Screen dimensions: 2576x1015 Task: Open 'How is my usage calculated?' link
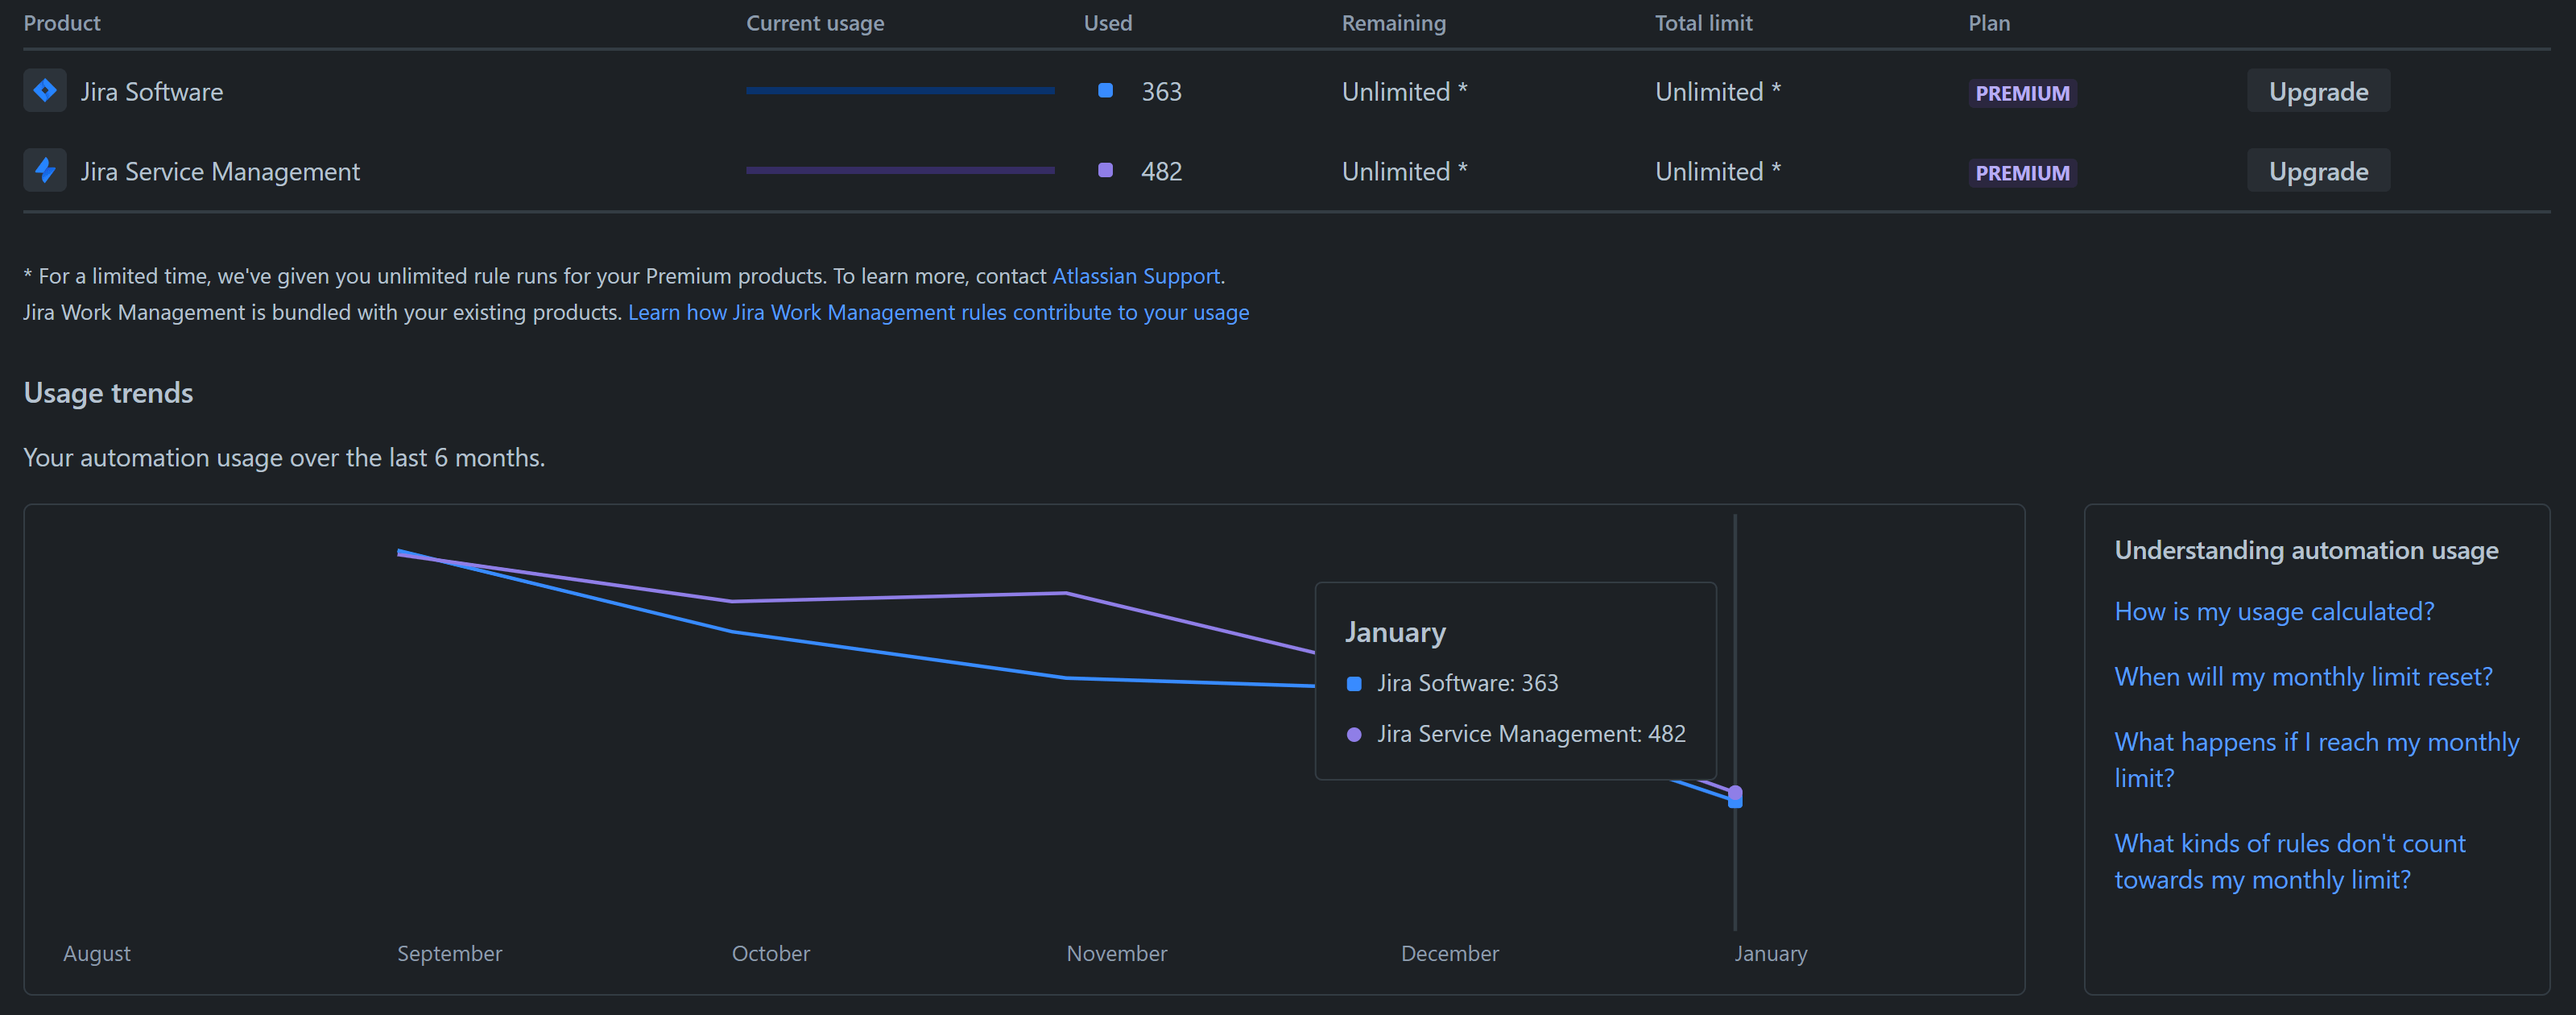(2273, 611)
